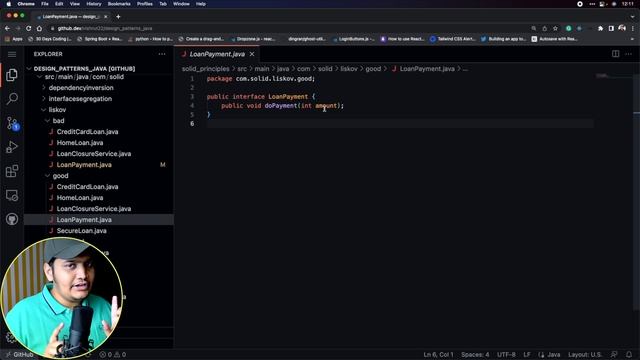This screenshot has height=360, width=640.
Task: Split the editor to the right
Action: coord(615,54)
